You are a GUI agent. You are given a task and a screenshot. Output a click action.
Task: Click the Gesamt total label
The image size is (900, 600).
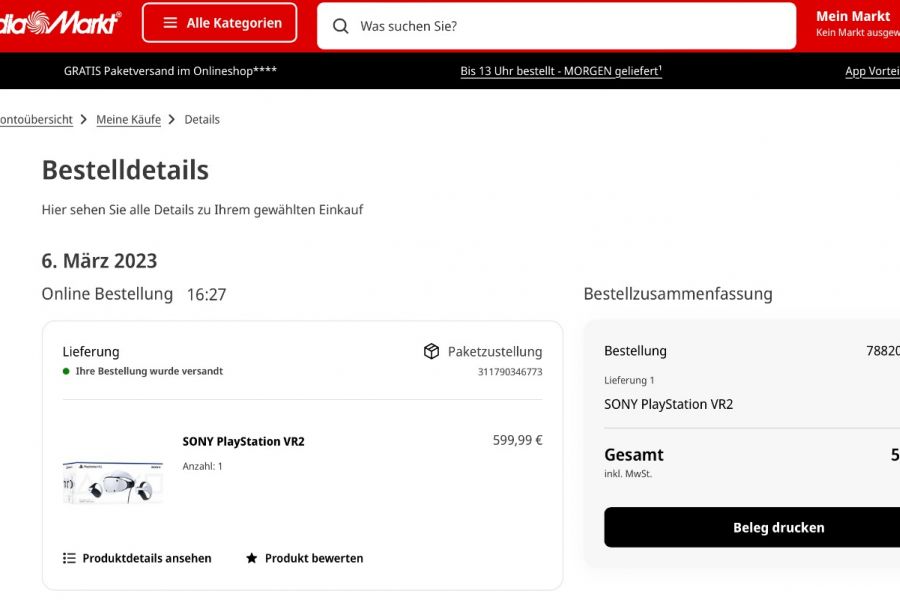(x=634, y=455)
